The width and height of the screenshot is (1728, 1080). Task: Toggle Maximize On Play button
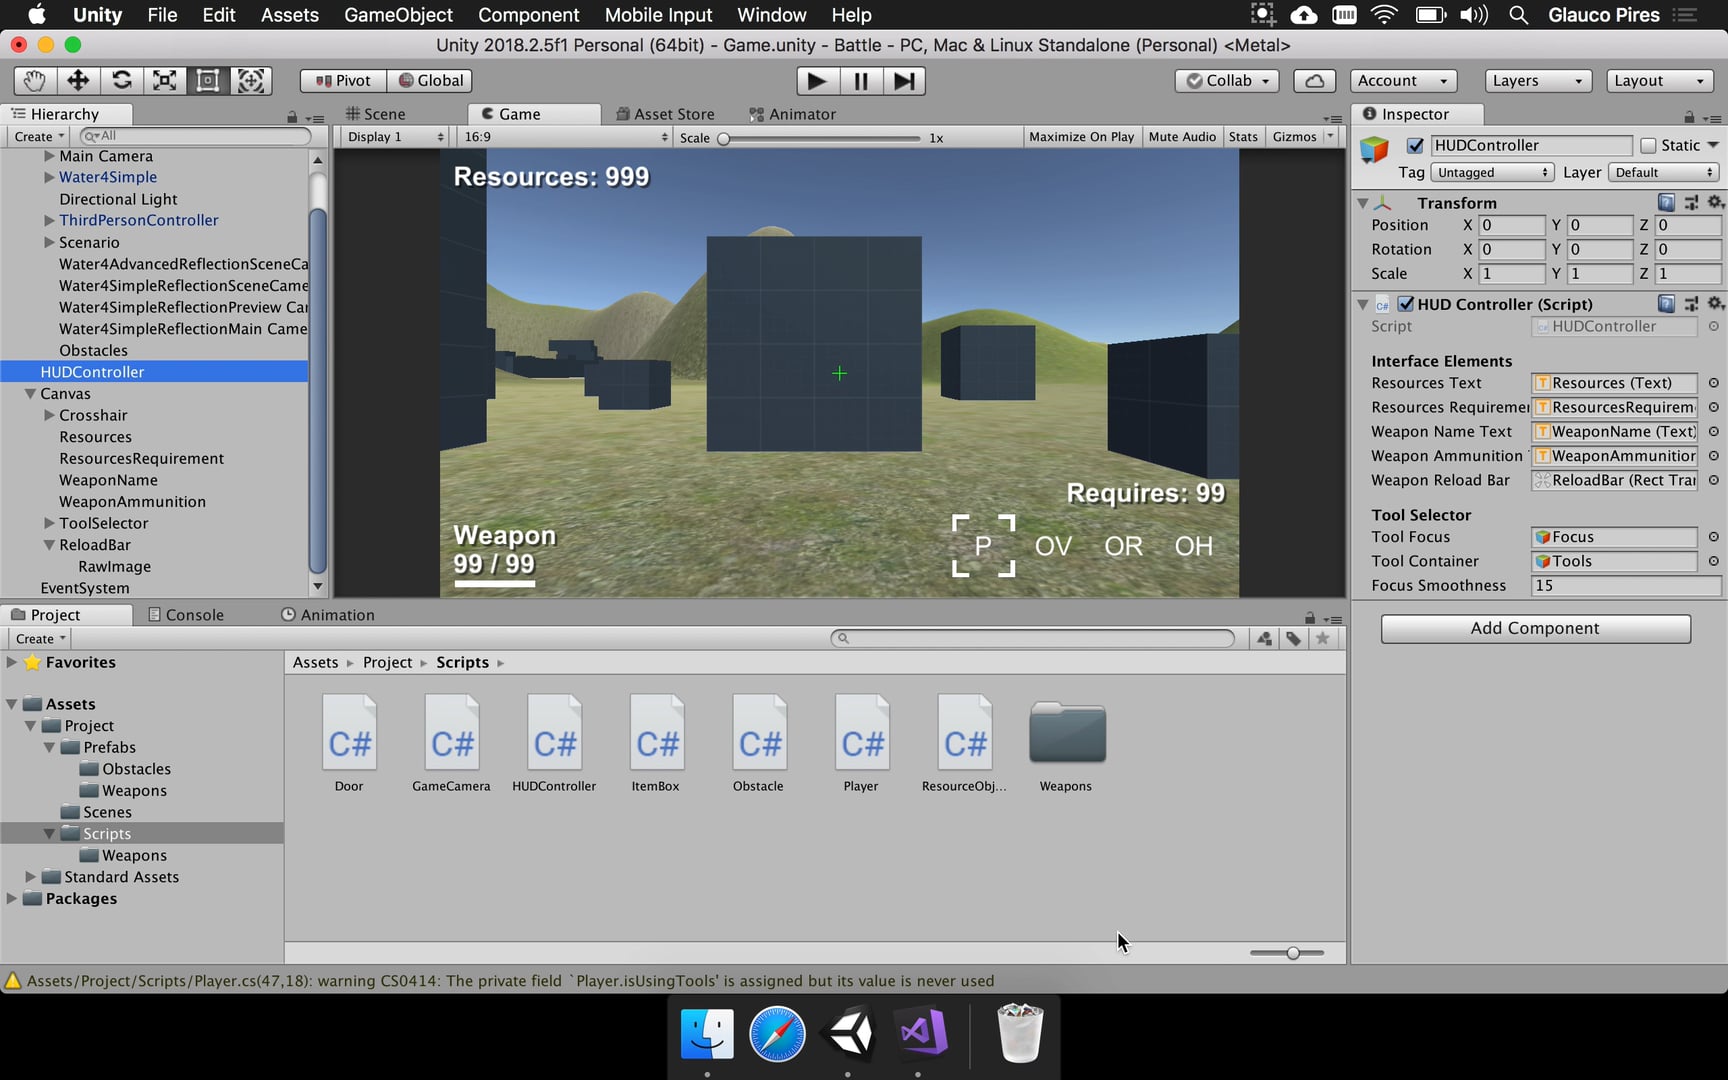pyautogui.click(x=1081, y=137)
